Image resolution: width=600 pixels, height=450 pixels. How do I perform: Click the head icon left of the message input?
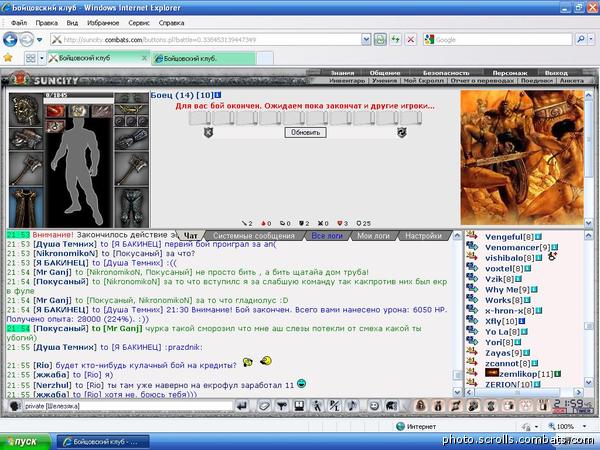tap(15, 406)
